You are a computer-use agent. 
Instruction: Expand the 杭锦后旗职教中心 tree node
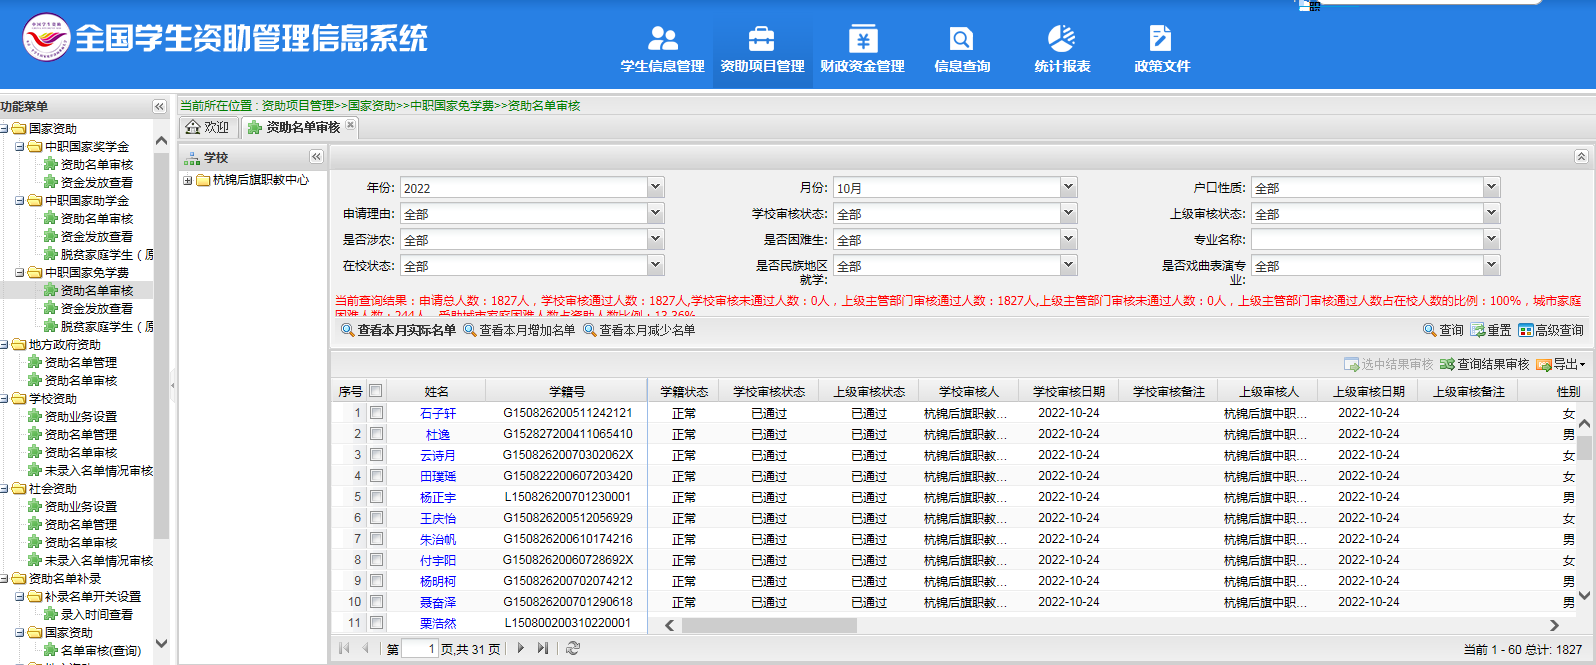(187, 181)
